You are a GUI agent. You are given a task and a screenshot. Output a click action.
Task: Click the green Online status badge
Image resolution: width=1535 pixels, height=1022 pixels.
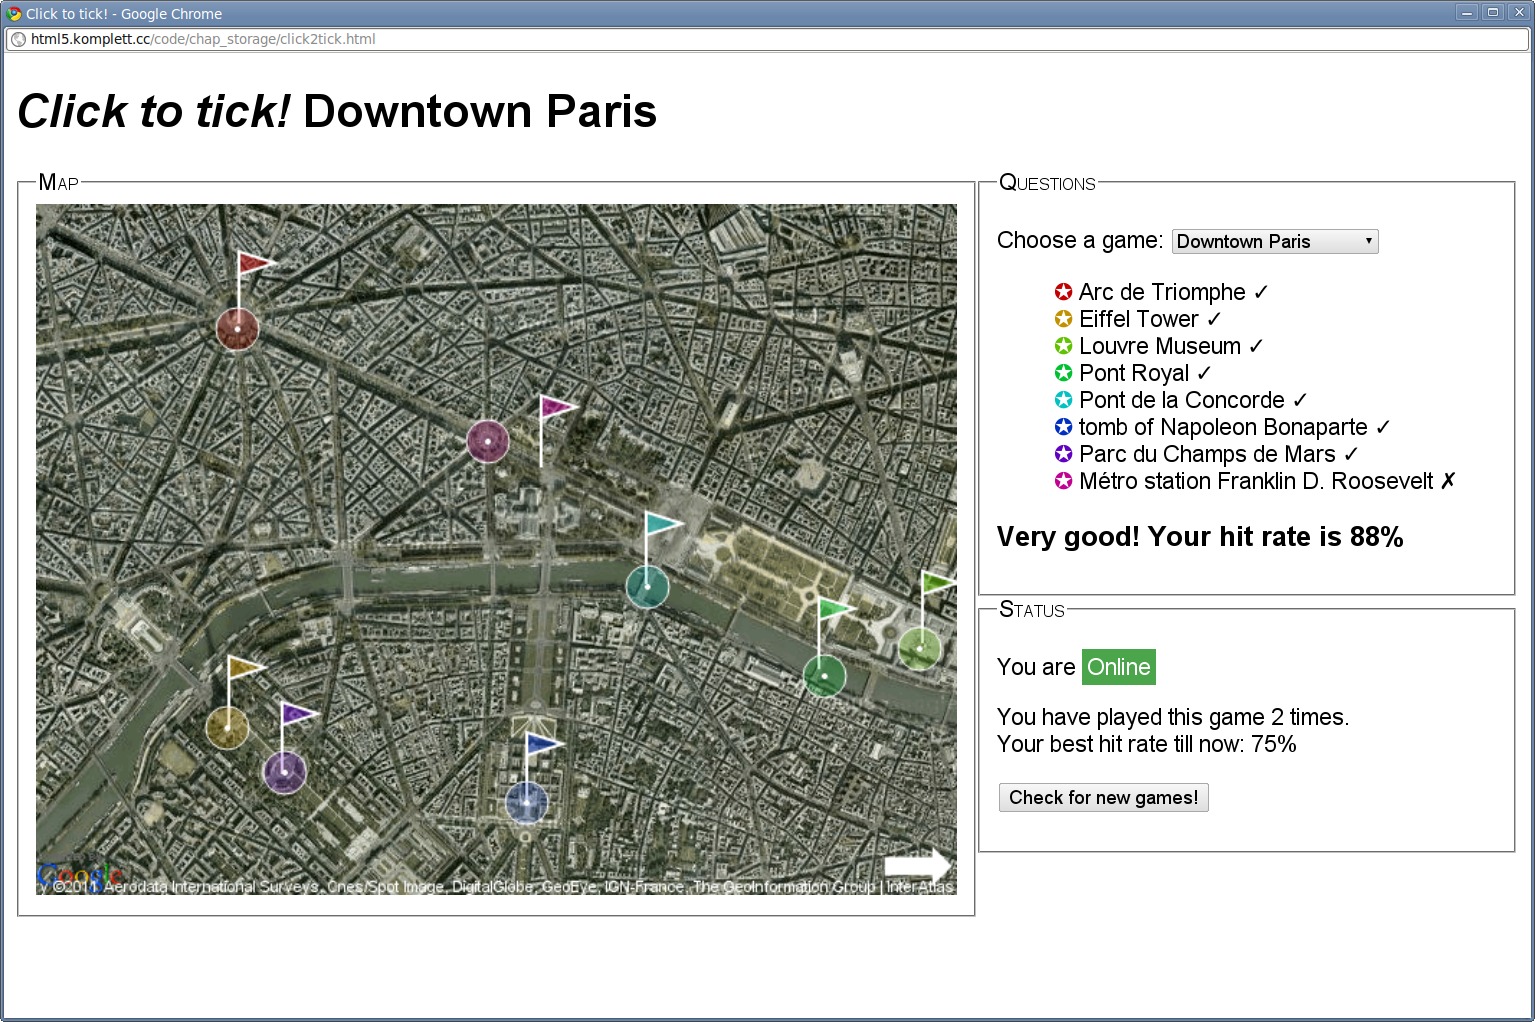pos(1118,667)
